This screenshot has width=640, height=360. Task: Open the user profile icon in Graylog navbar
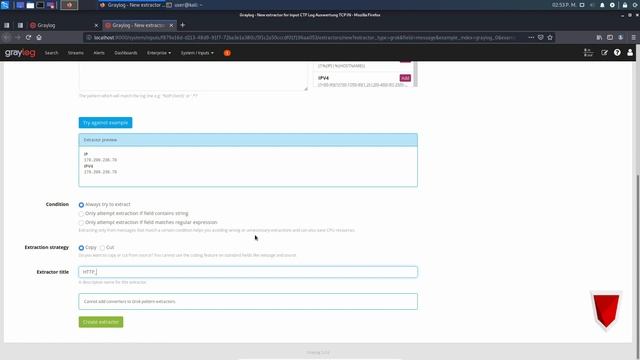(x=630, y=53)
